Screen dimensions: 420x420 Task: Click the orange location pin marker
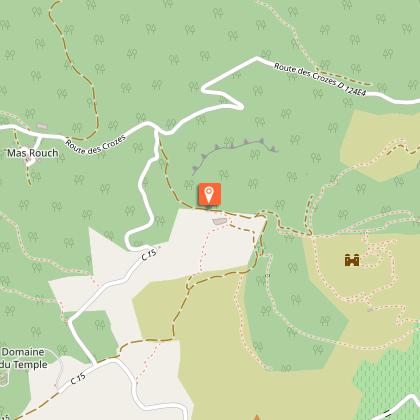click(209, 194)
